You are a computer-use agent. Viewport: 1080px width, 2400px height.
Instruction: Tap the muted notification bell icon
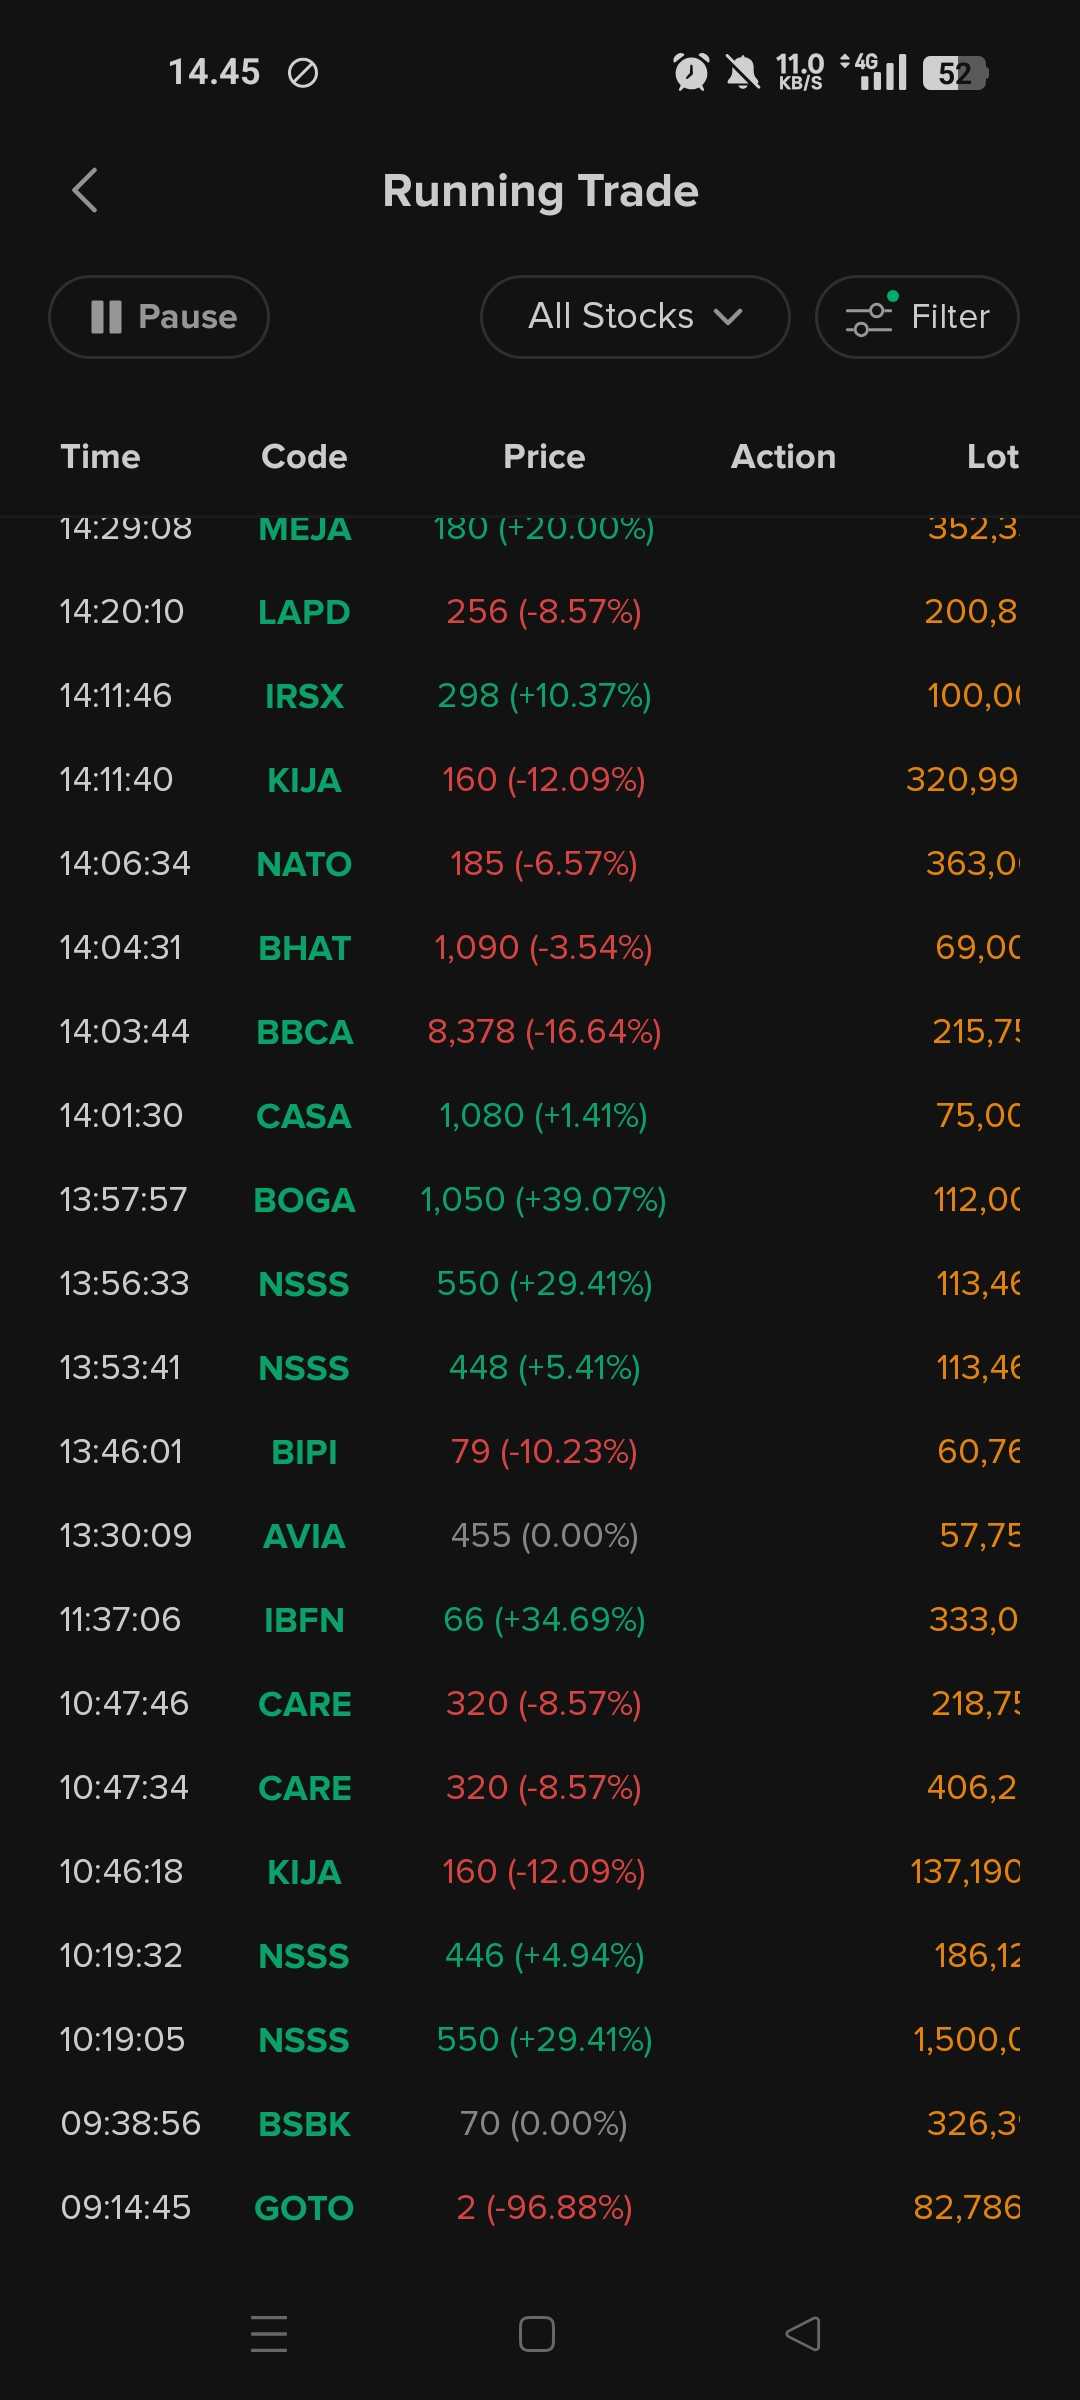coord(742,72)
